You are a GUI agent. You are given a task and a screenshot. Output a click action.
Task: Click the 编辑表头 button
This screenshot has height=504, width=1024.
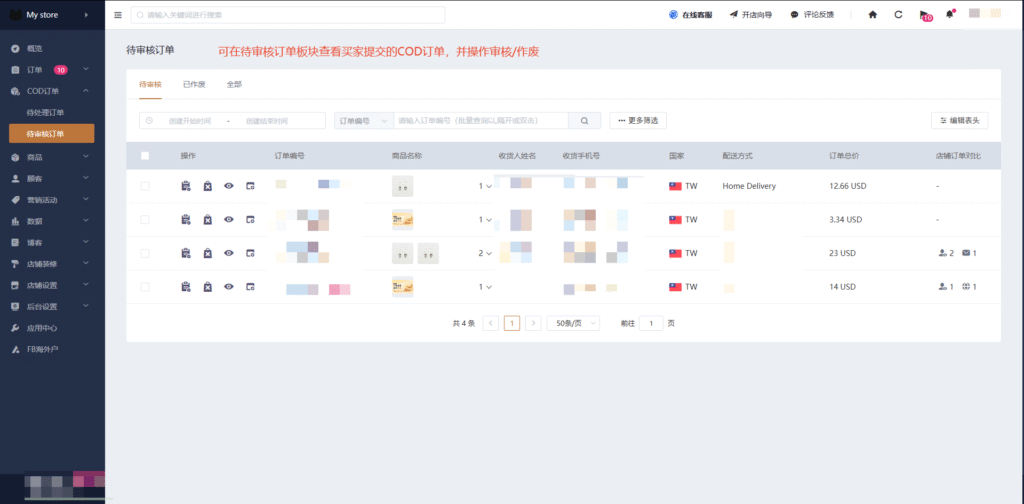coord(959,120)
